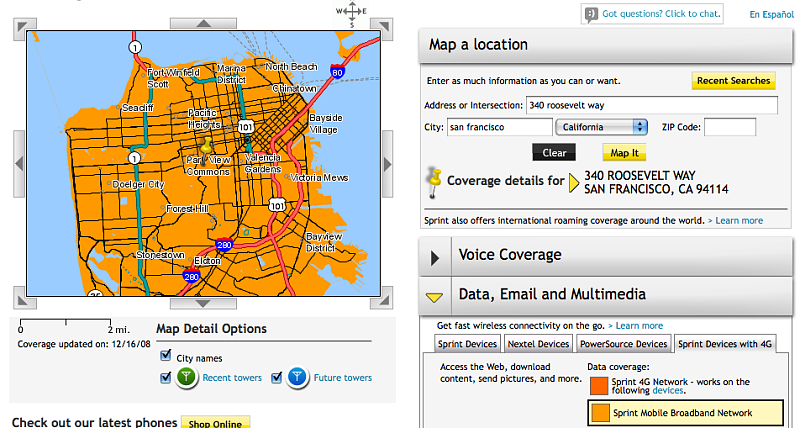Click the blue Future towers icon
800x428 pixels.
(297, 378)
